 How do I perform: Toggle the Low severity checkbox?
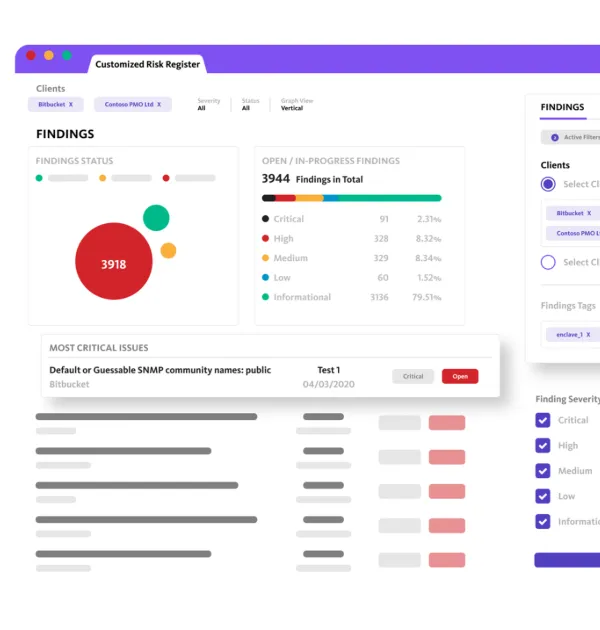[543, 496]
